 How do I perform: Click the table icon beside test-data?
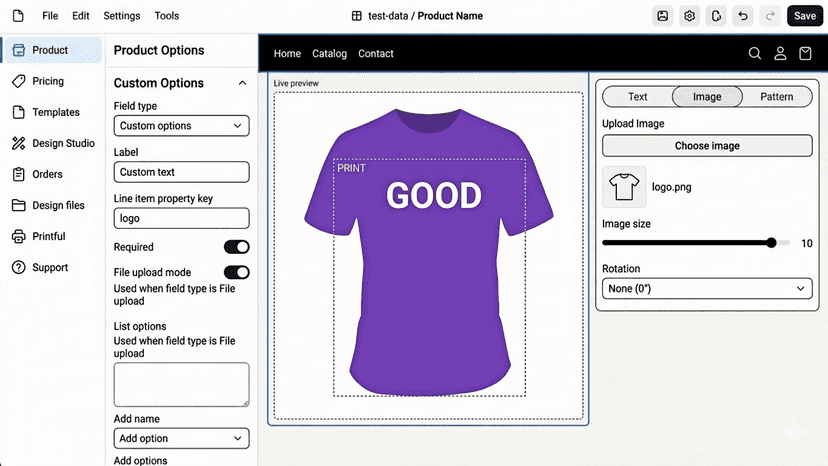(357, 16)
